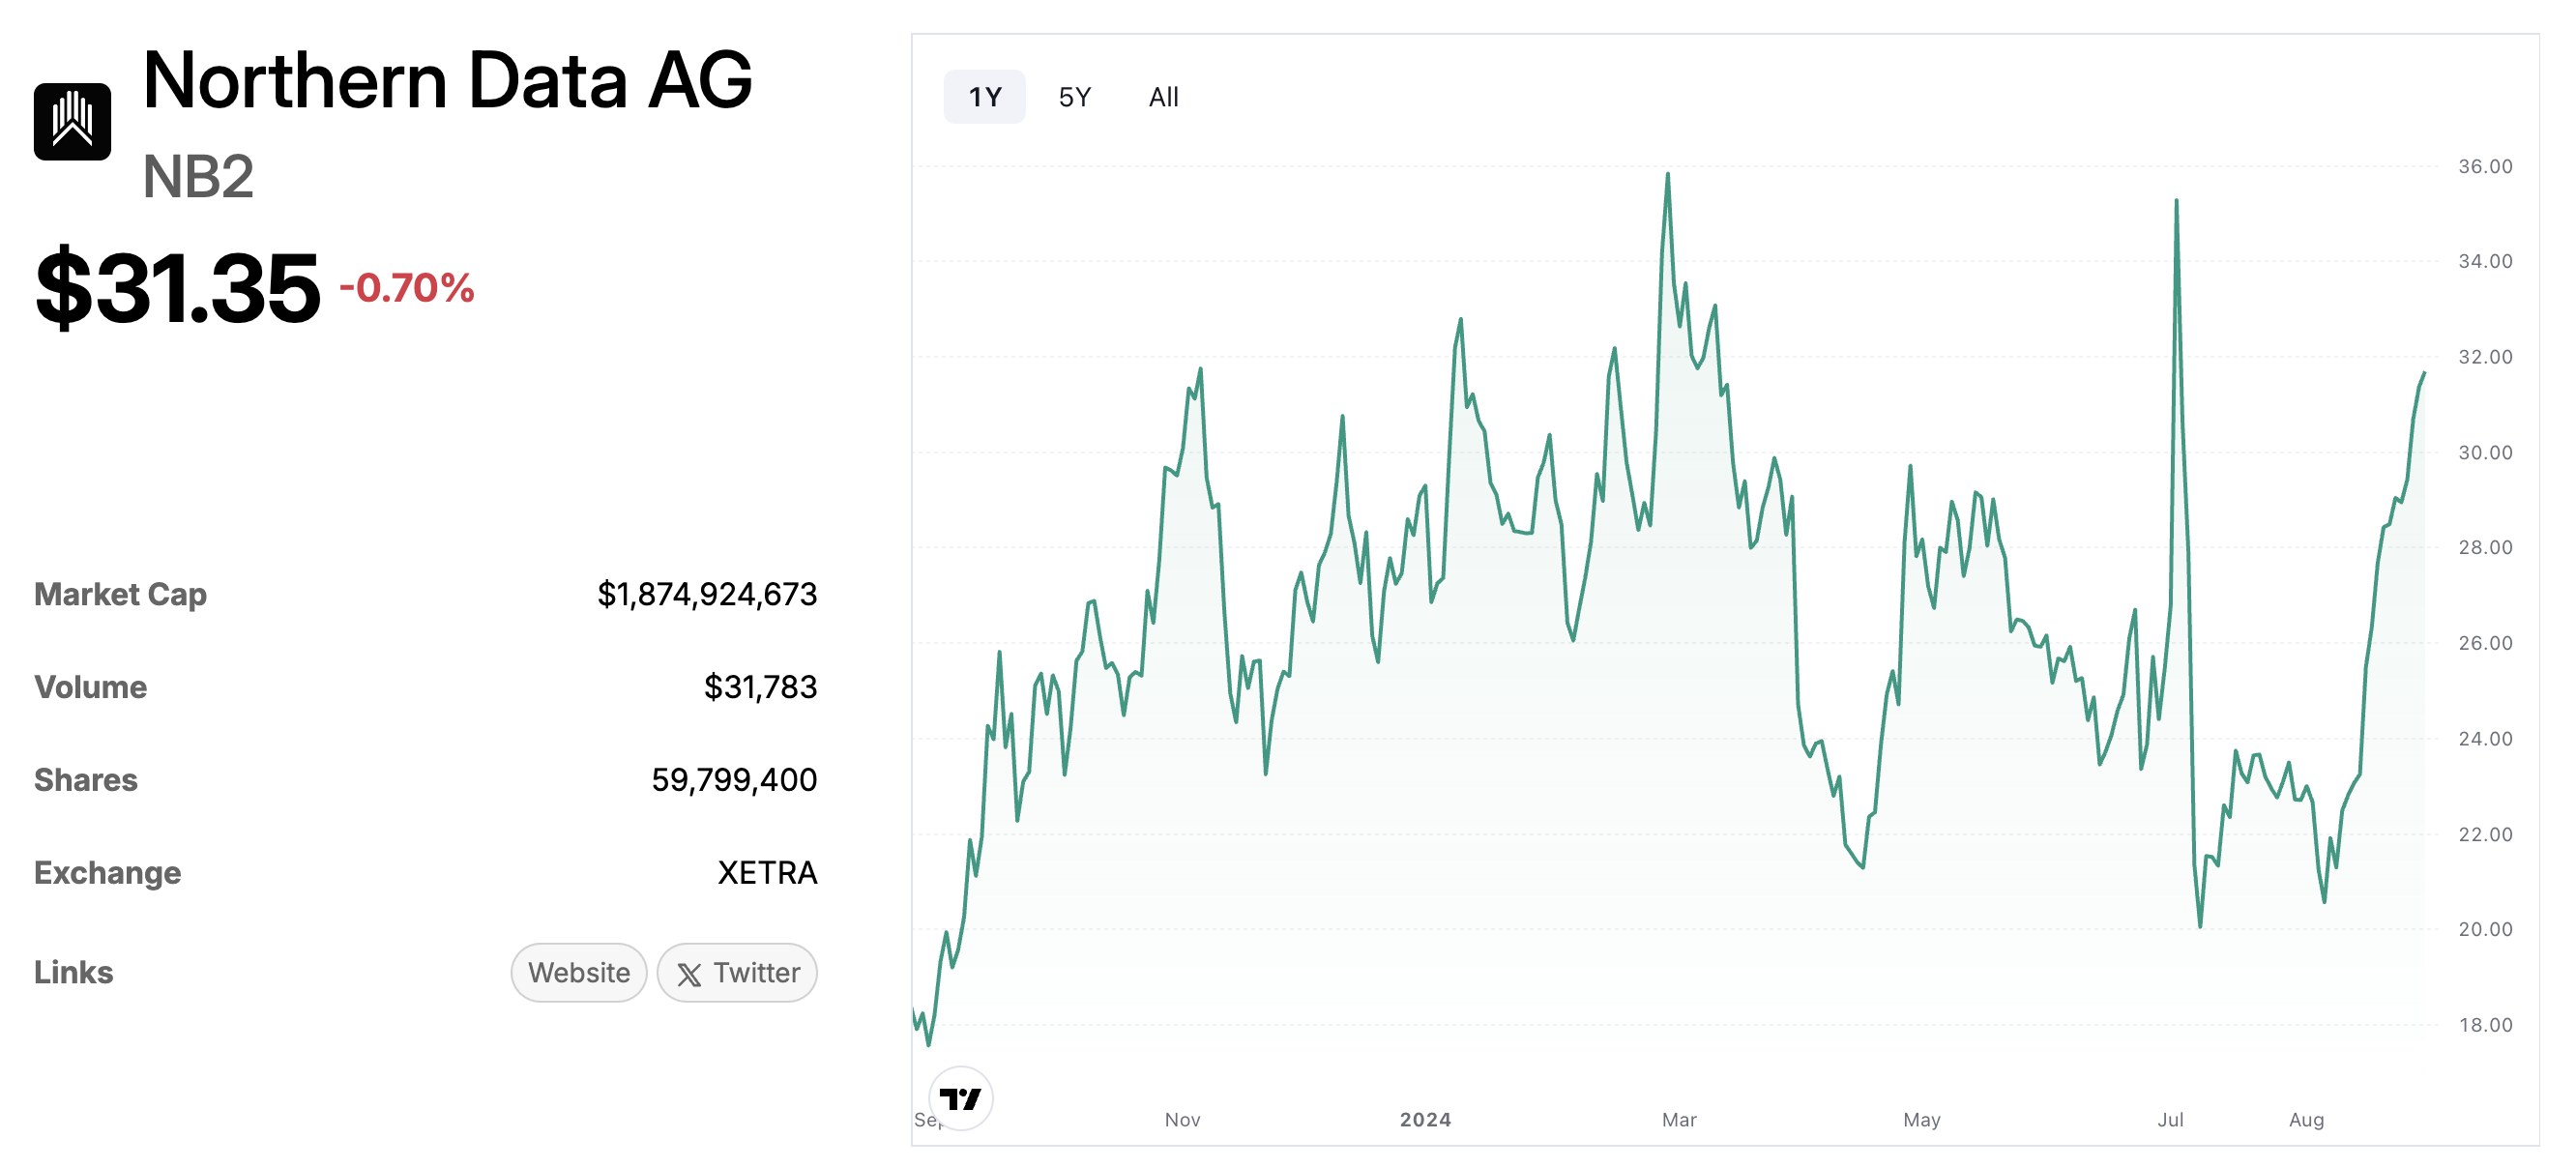Click the 36.00 price axis label
The height and width of the screenshot is (1168, 2576).
point(2485,166)
